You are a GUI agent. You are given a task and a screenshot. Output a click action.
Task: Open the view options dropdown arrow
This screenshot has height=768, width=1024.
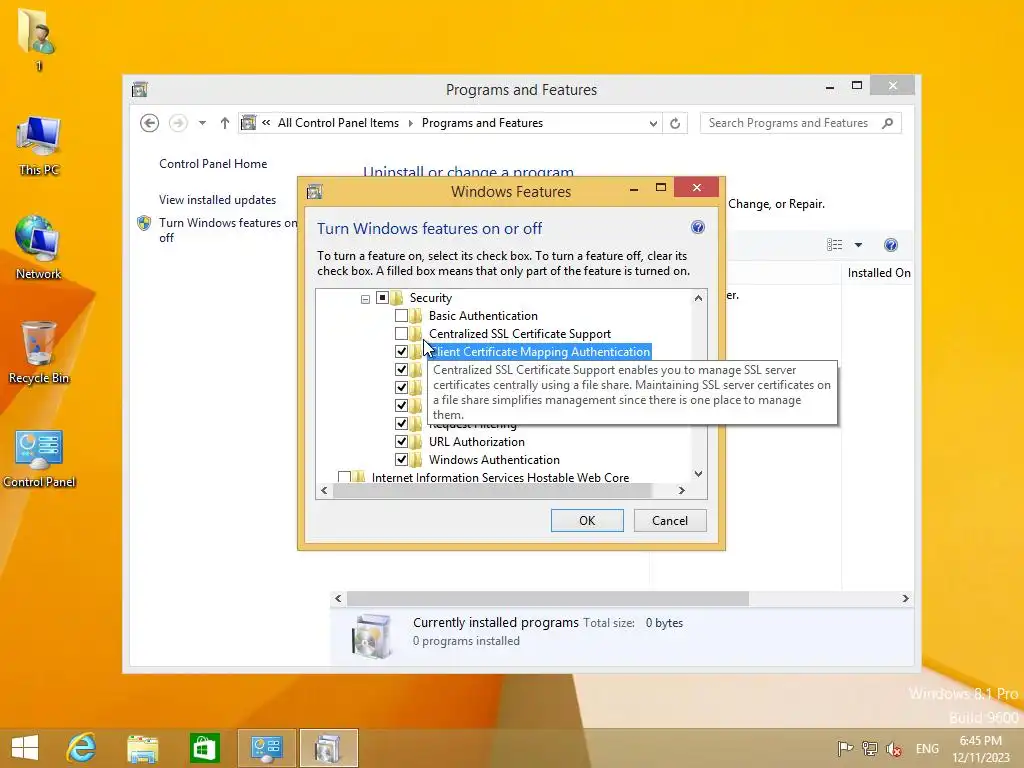pos(858,245)
